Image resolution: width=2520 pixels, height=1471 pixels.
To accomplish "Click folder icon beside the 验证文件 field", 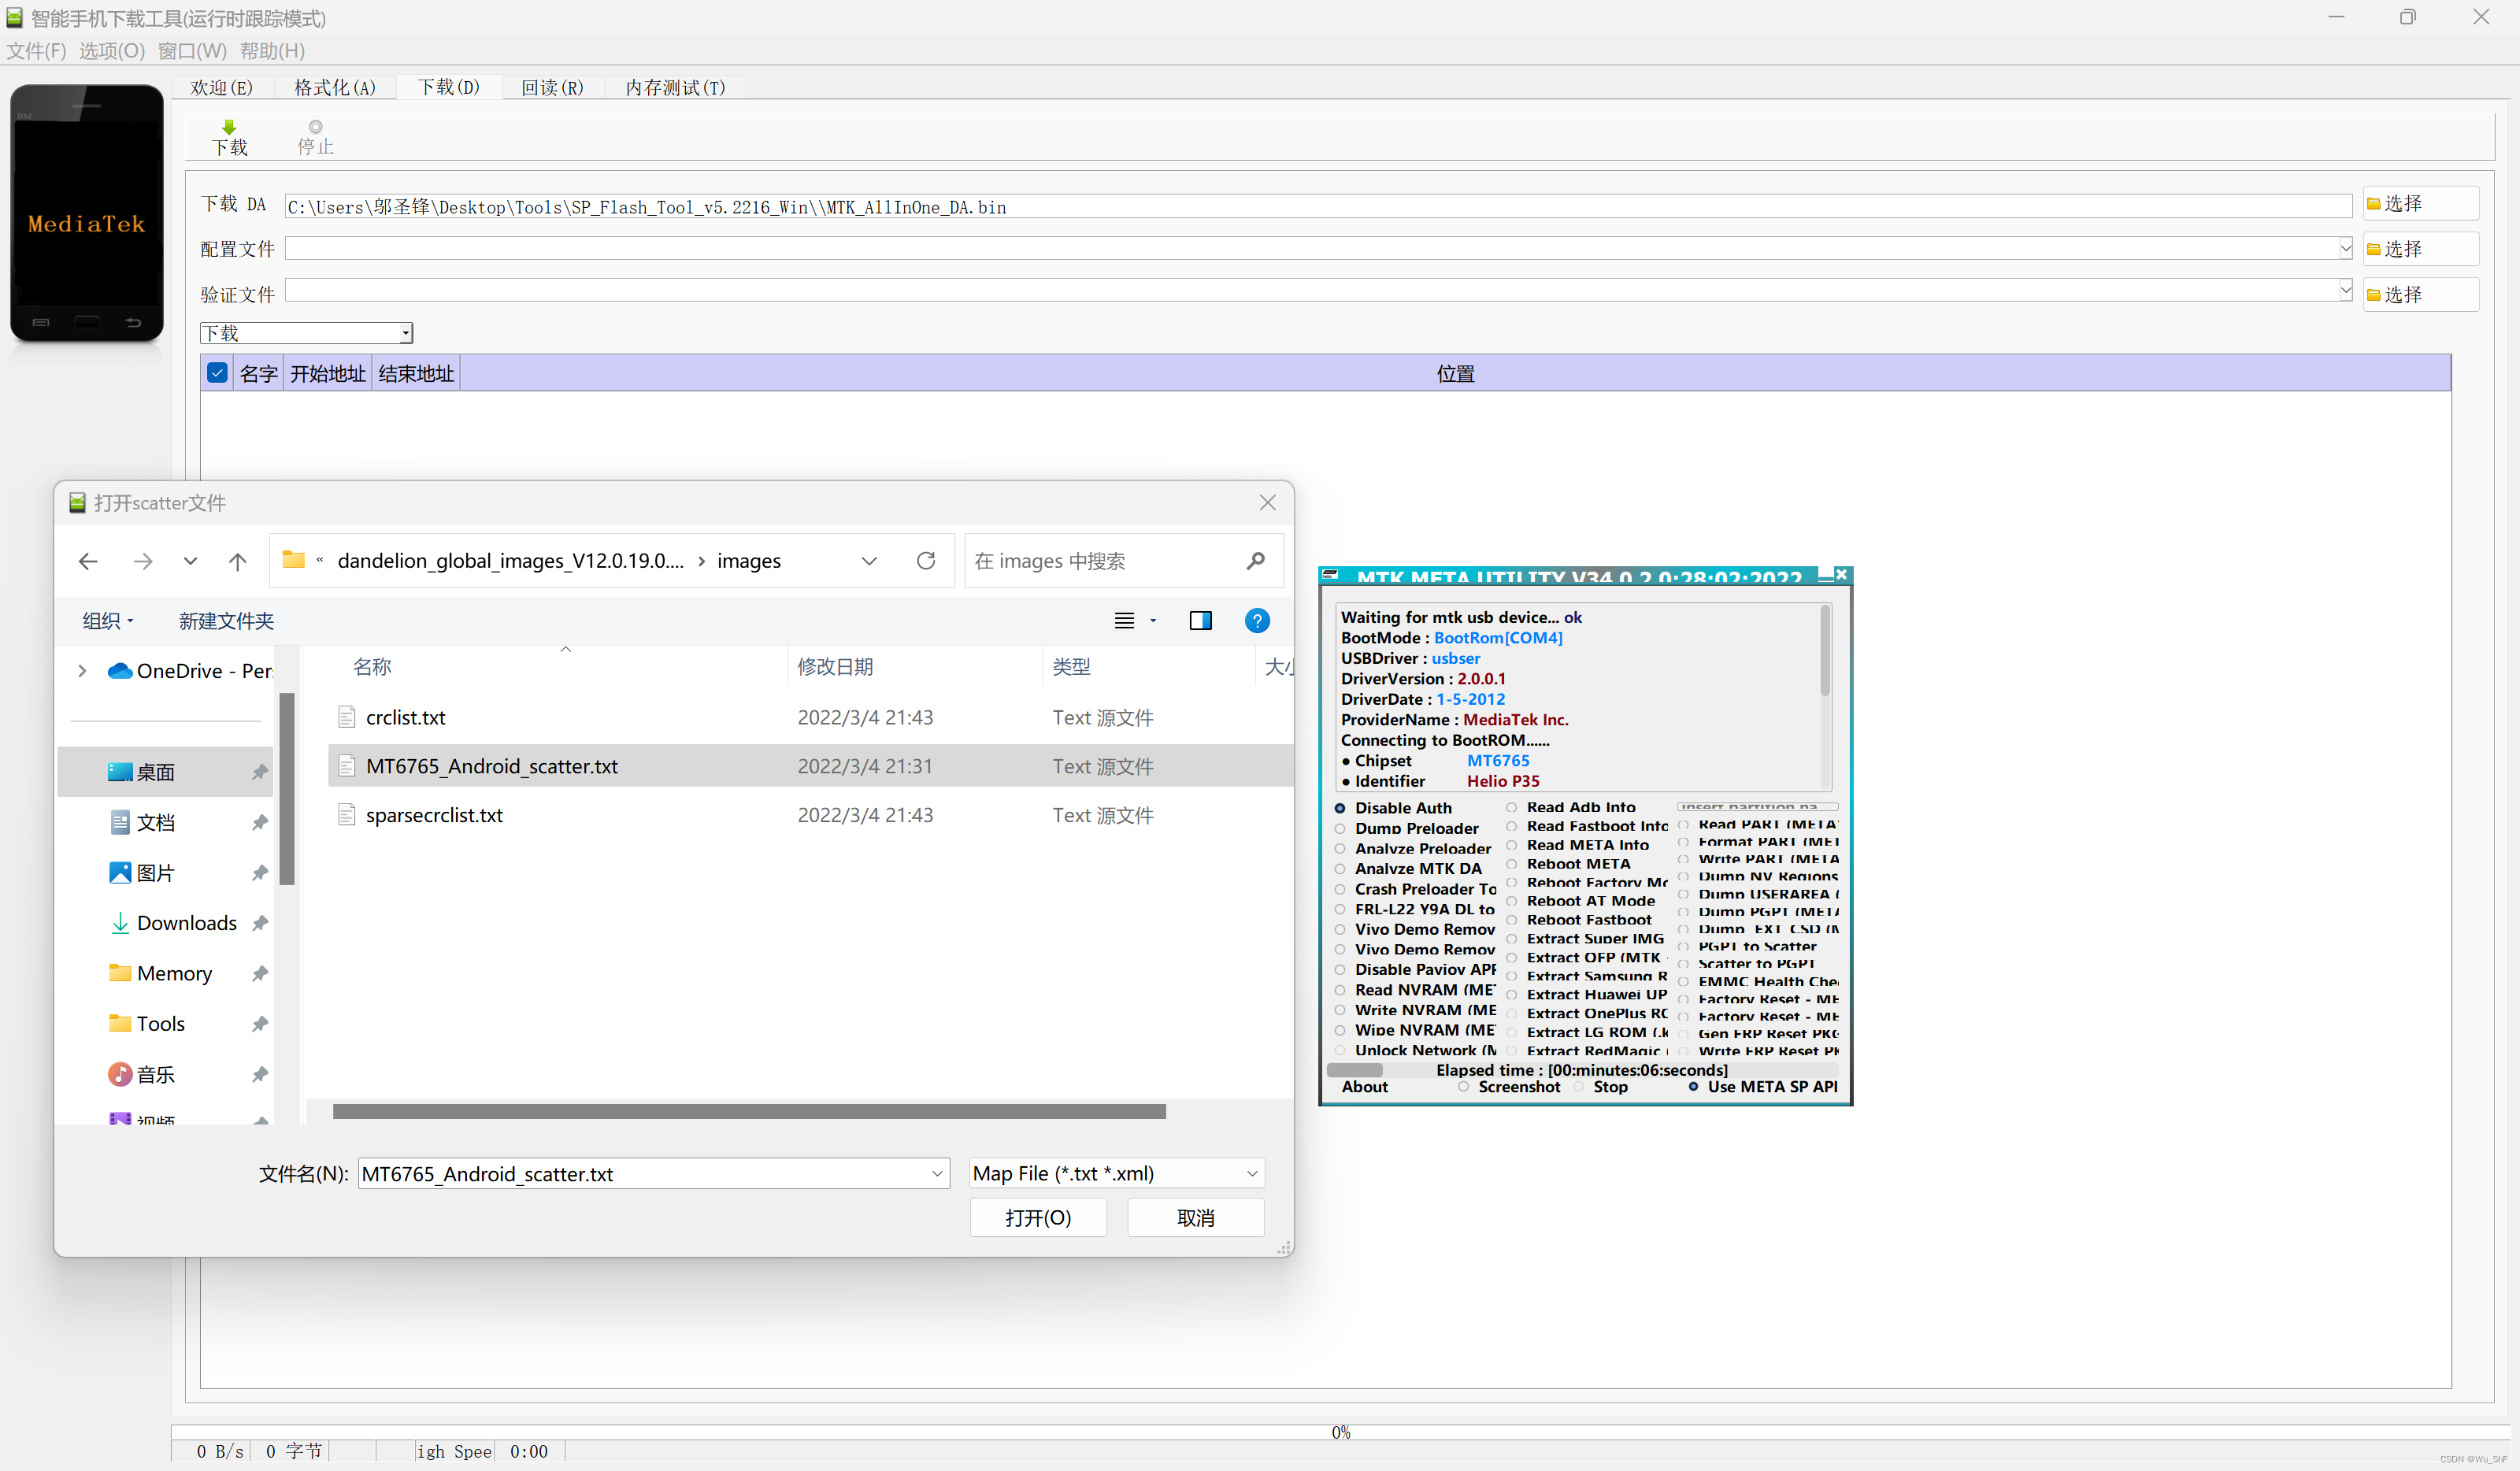I will point(2373,295).
